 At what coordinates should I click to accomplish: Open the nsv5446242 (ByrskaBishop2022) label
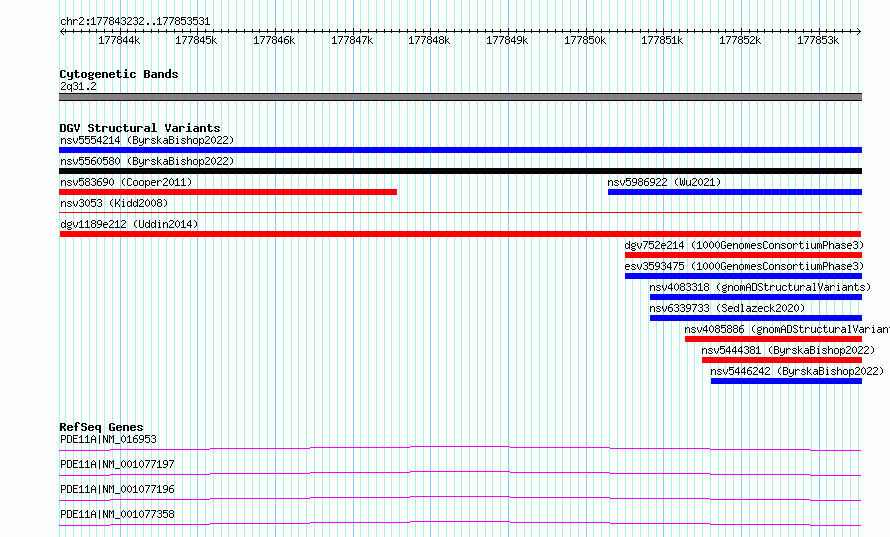[797, 371]
